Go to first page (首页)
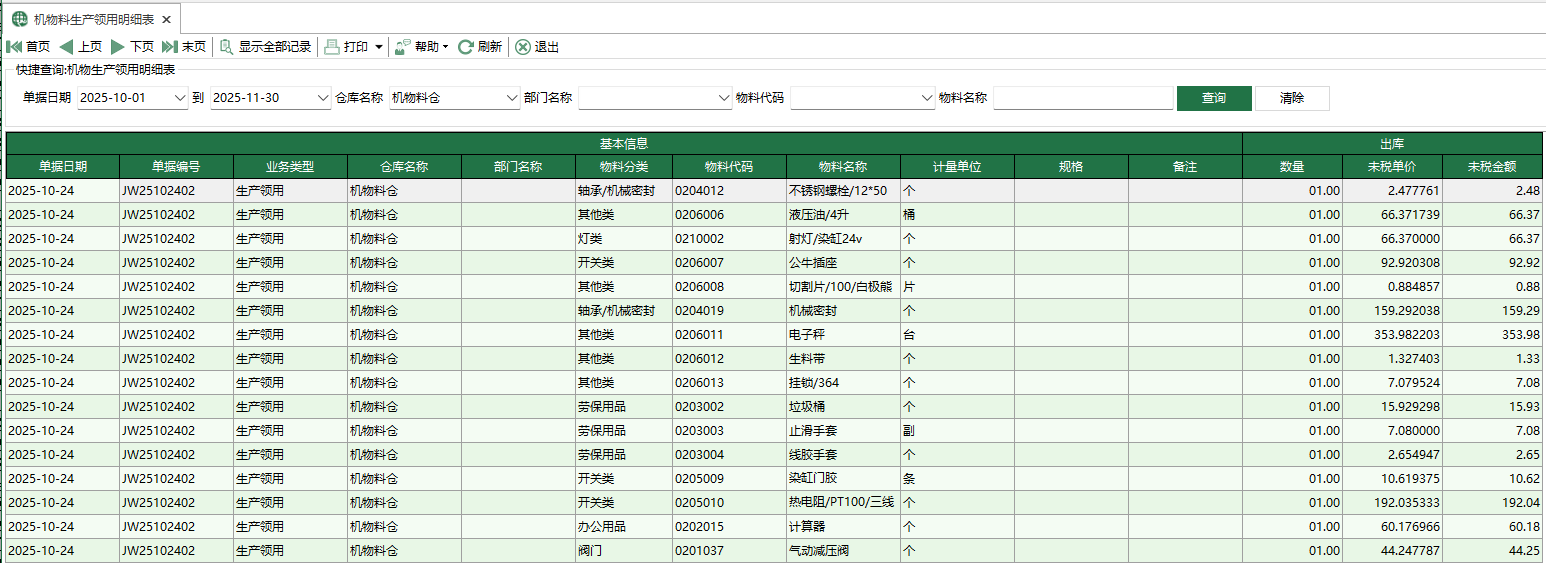Viewport: 1546px width, 563px height. point(28,47)
